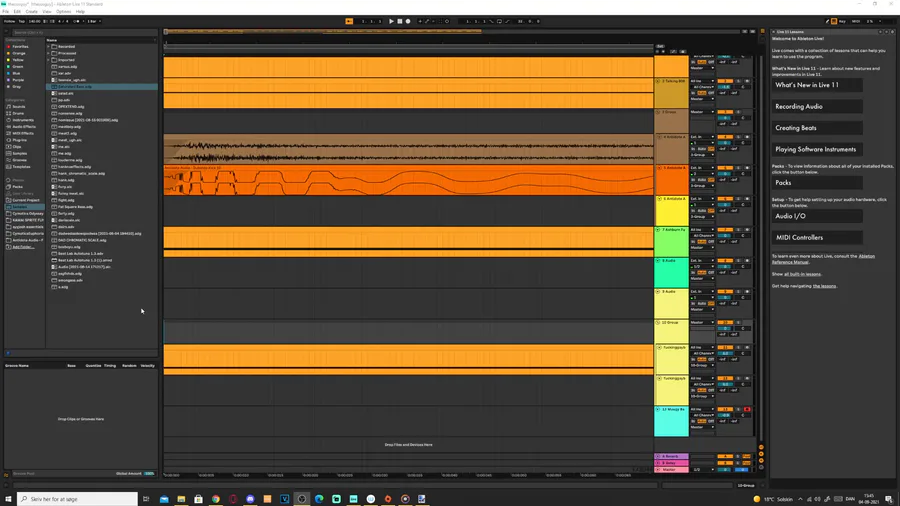900x506 pixels.
Task: Open the Create menu
Action: pyautogui.click(x=32, y=11)
